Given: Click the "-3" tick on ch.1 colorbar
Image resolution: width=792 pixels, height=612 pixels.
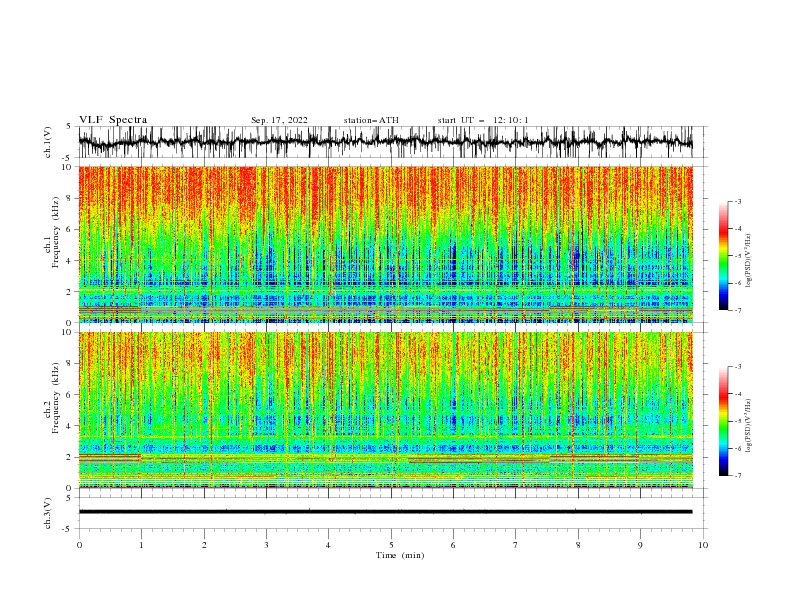Looking at the screenshot, I should (737, 201).
